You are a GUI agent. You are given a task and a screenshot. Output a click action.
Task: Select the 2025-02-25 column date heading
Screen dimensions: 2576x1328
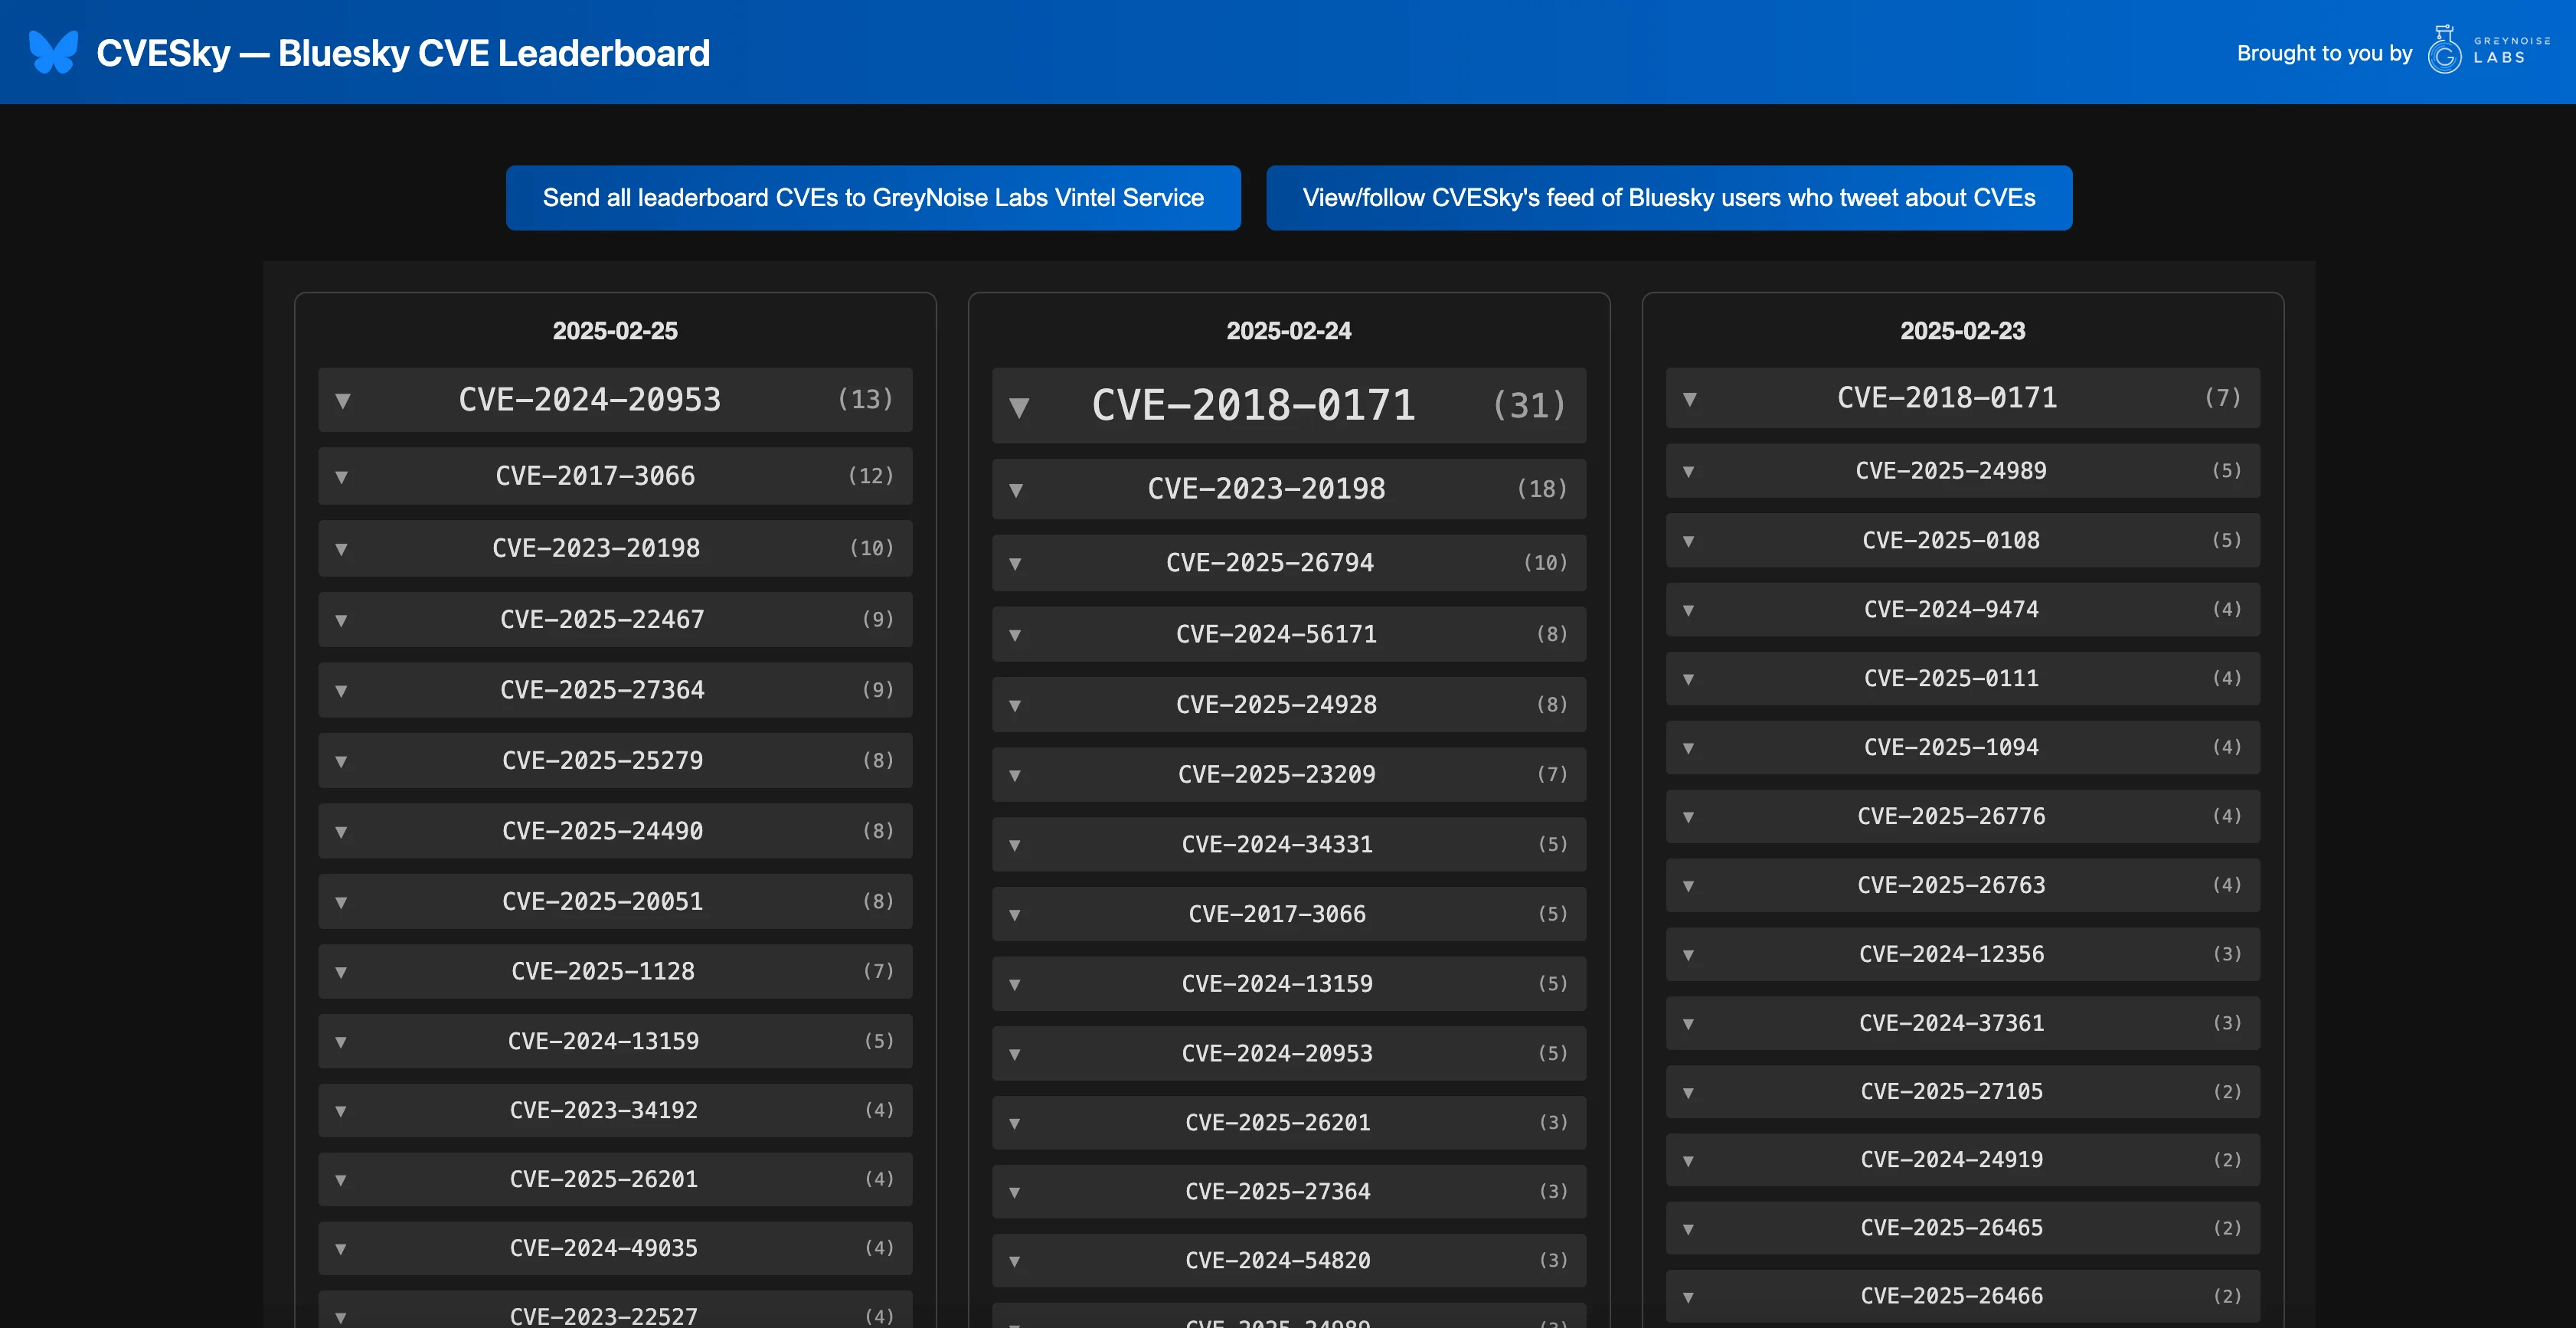point(615,331)
